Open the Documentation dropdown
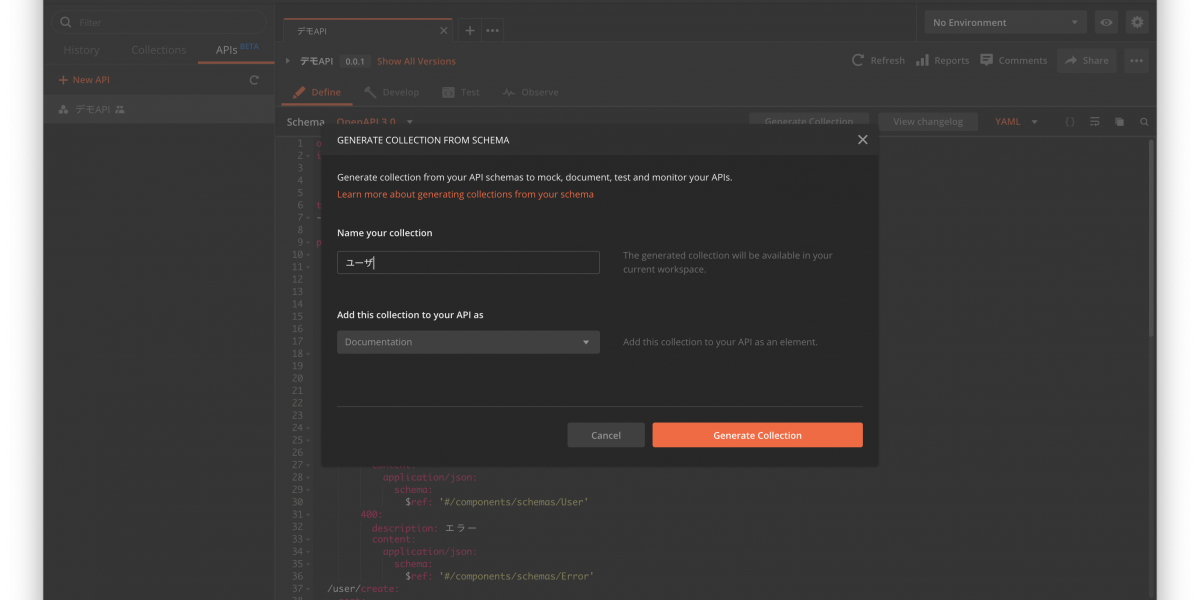 point(468,342)
